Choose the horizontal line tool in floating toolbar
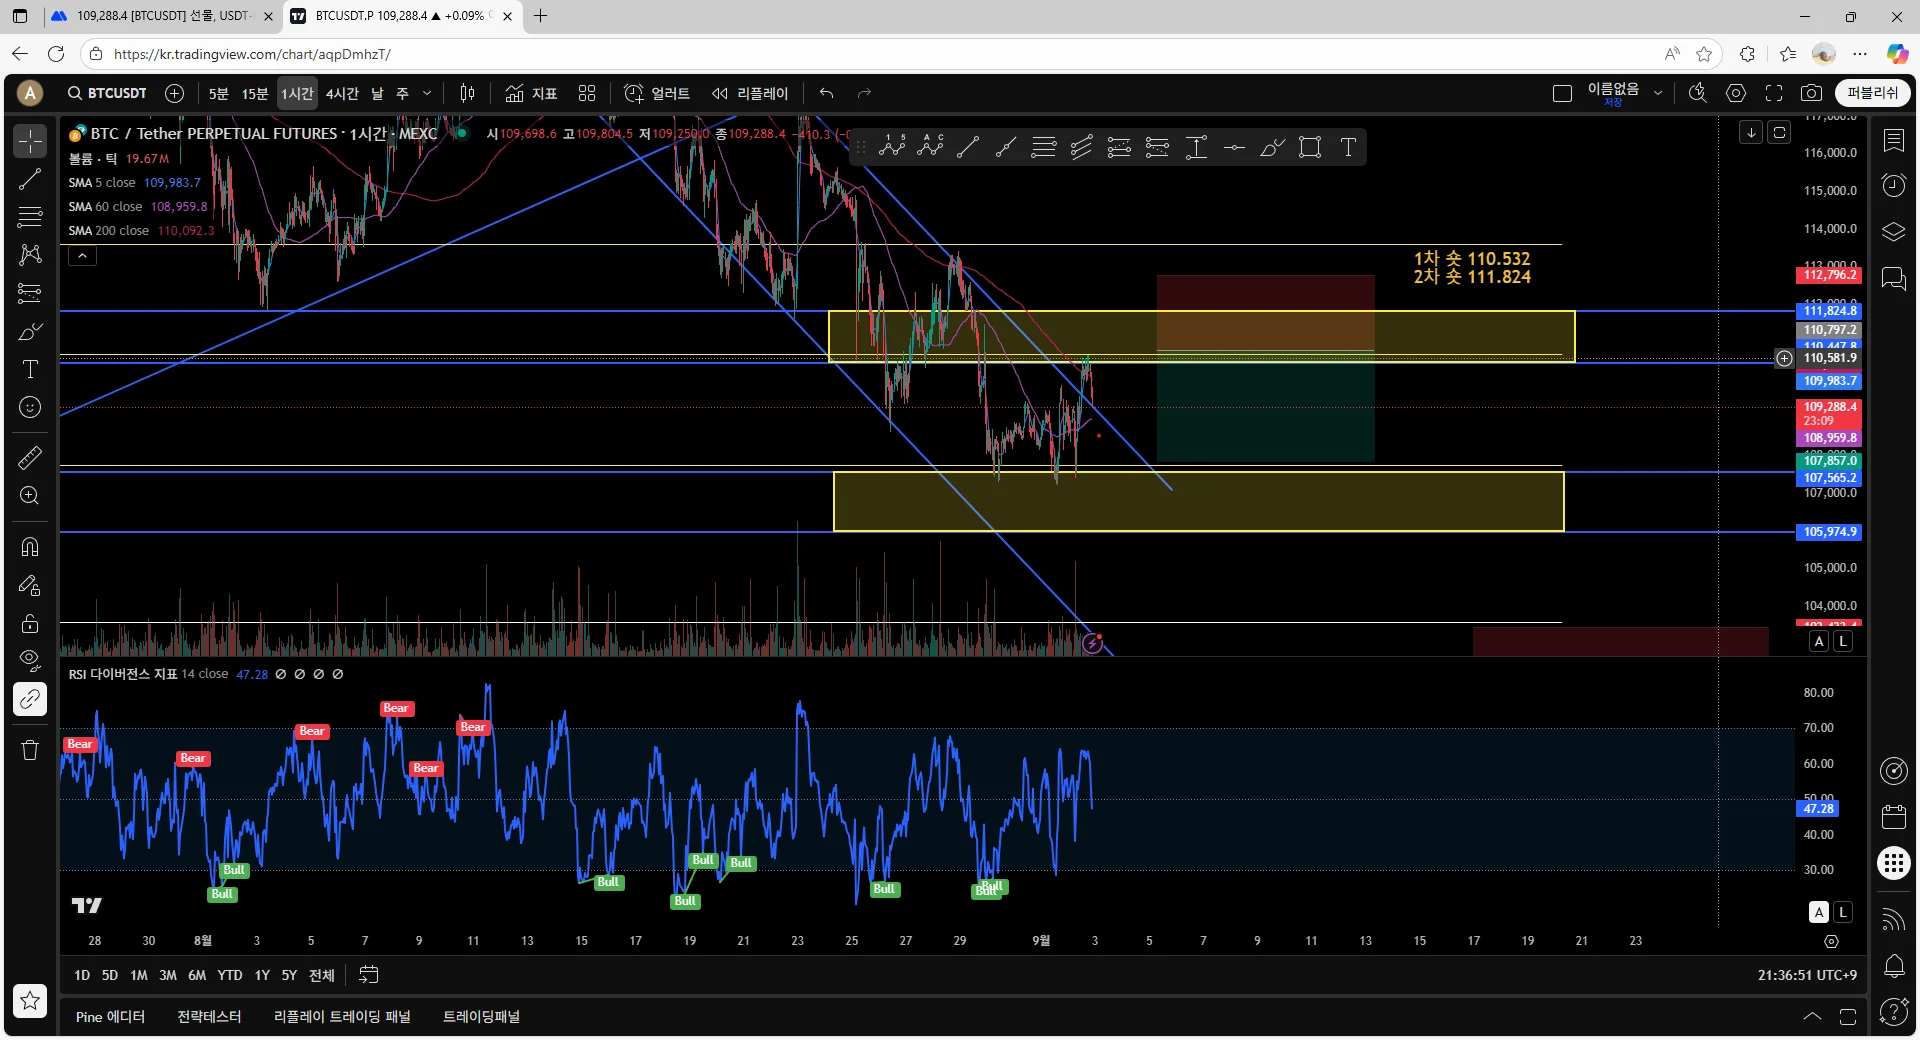 click(x=1234, y=147)
